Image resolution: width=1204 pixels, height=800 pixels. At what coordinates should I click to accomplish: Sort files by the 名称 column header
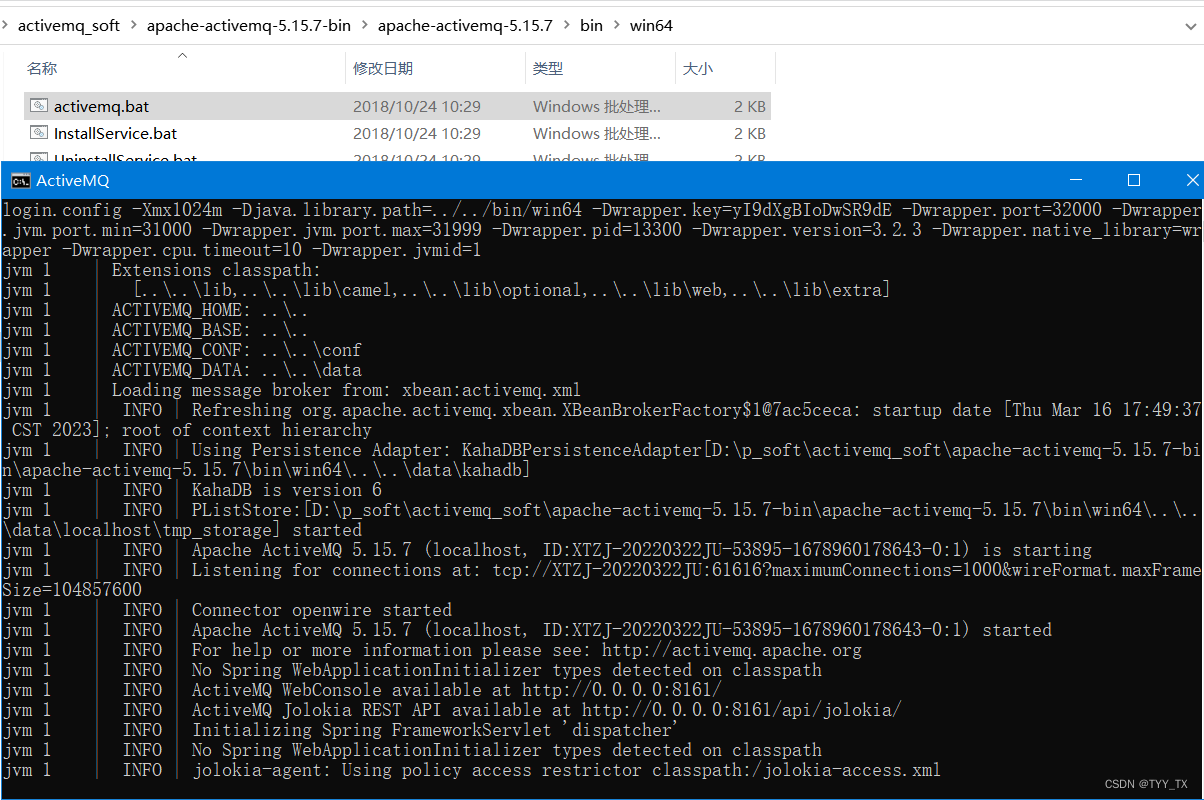tap(42, 68)
